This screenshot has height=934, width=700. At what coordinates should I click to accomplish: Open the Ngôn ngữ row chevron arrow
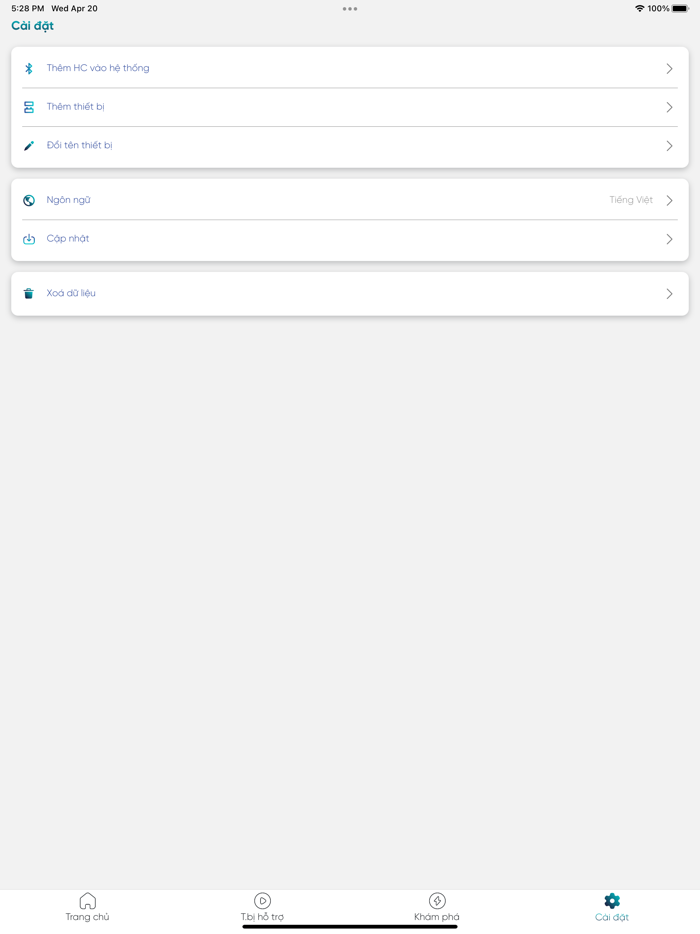tap(669, 201)
